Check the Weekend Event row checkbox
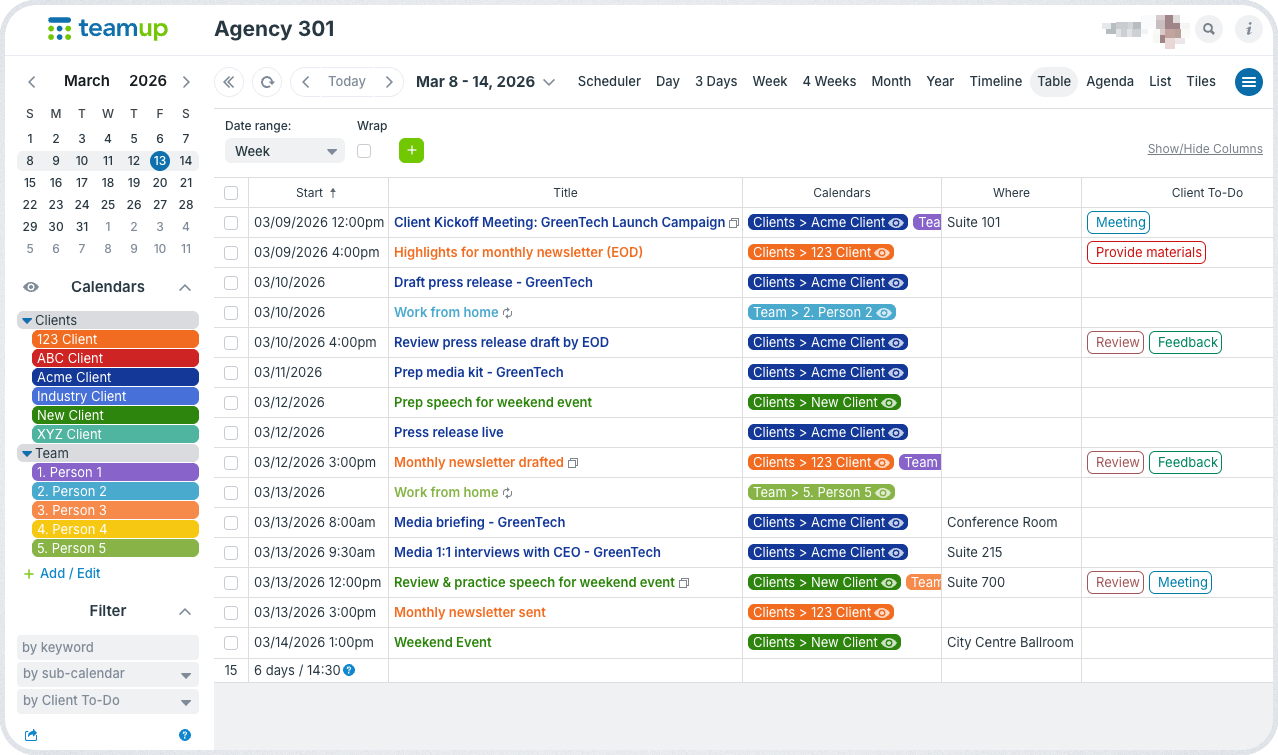 click(x=231, y=643)
